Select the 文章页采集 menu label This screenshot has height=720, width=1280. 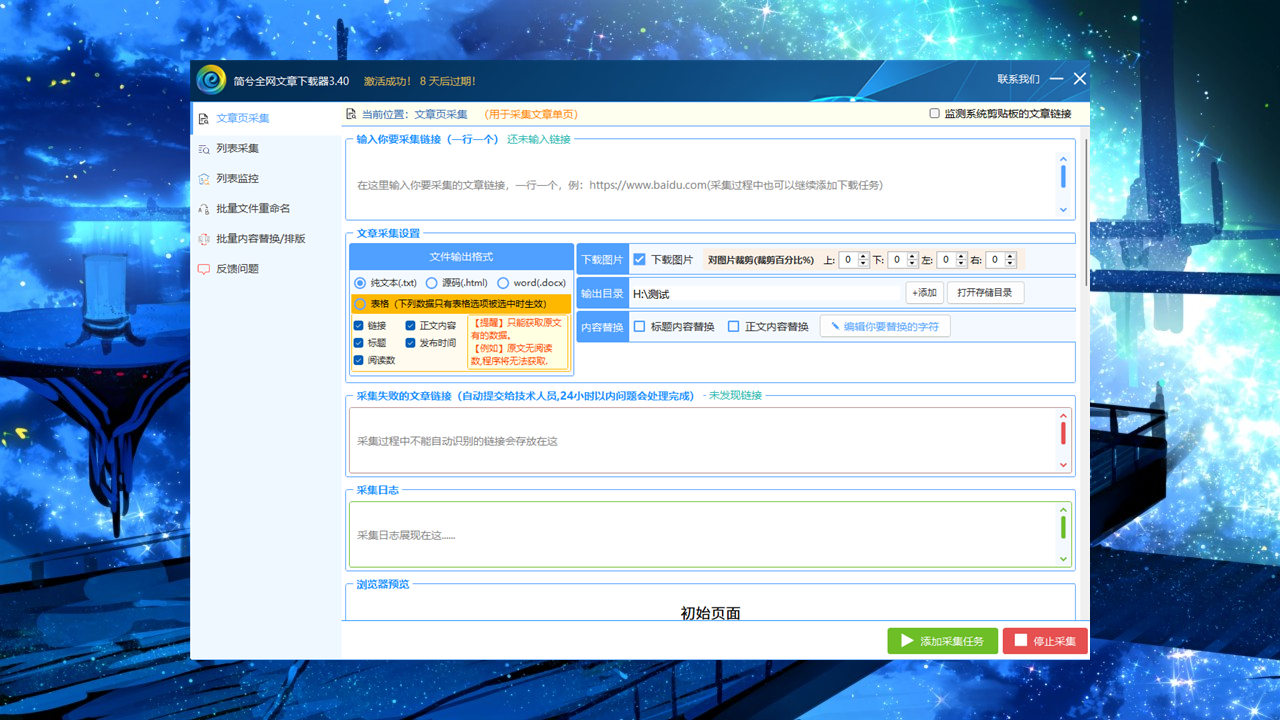tap(243, 118)
